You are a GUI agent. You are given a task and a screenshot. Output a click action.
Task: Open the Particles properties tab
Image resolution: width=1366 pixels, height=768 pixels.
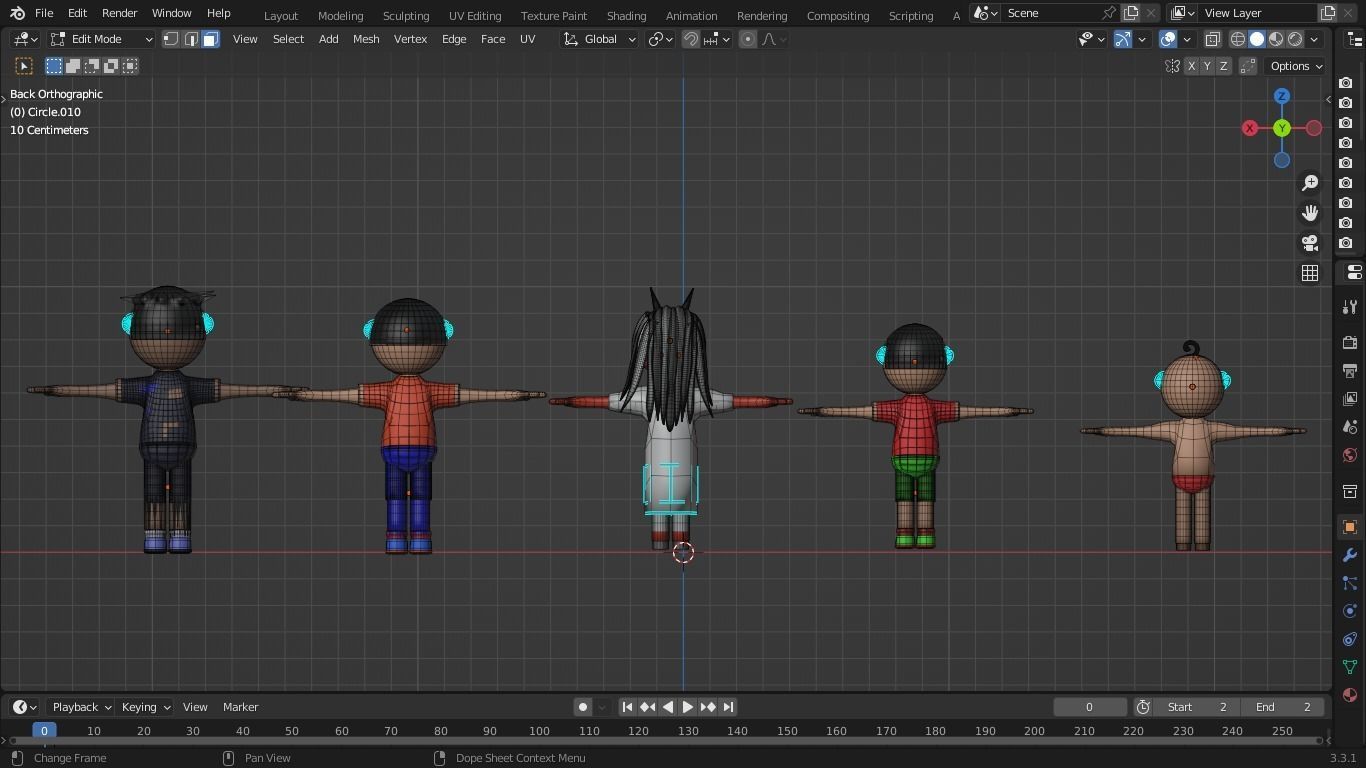click(x=1350, y=583)
